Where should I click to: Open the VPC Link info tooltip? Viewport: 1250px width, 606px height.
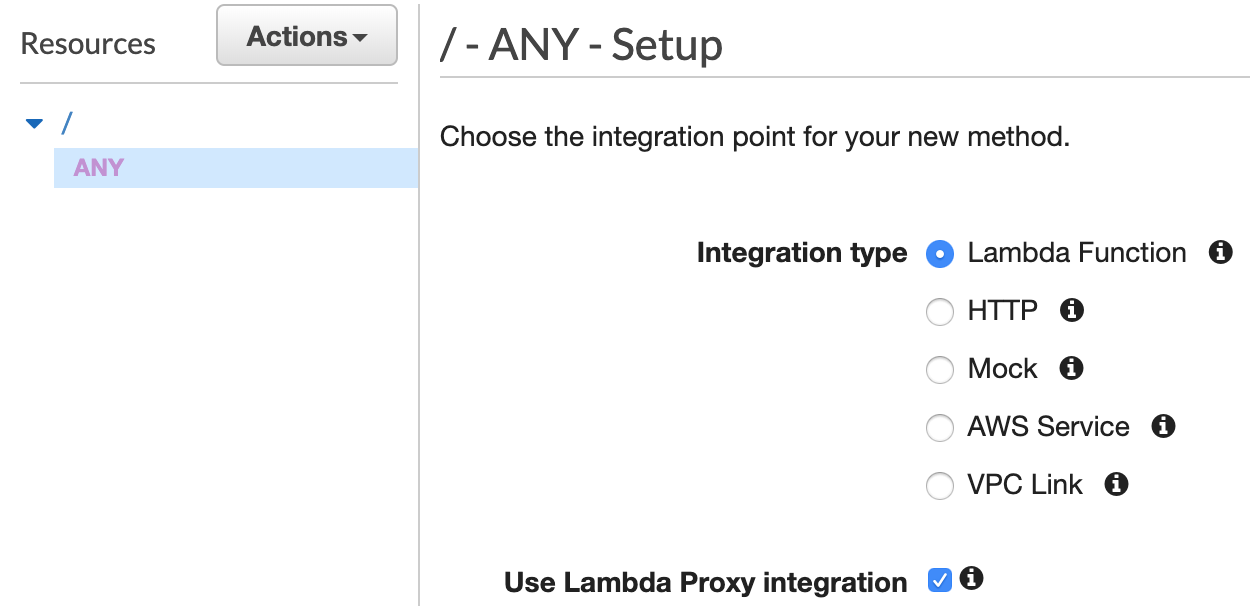pyautogui.click(x=1117, y=485)
